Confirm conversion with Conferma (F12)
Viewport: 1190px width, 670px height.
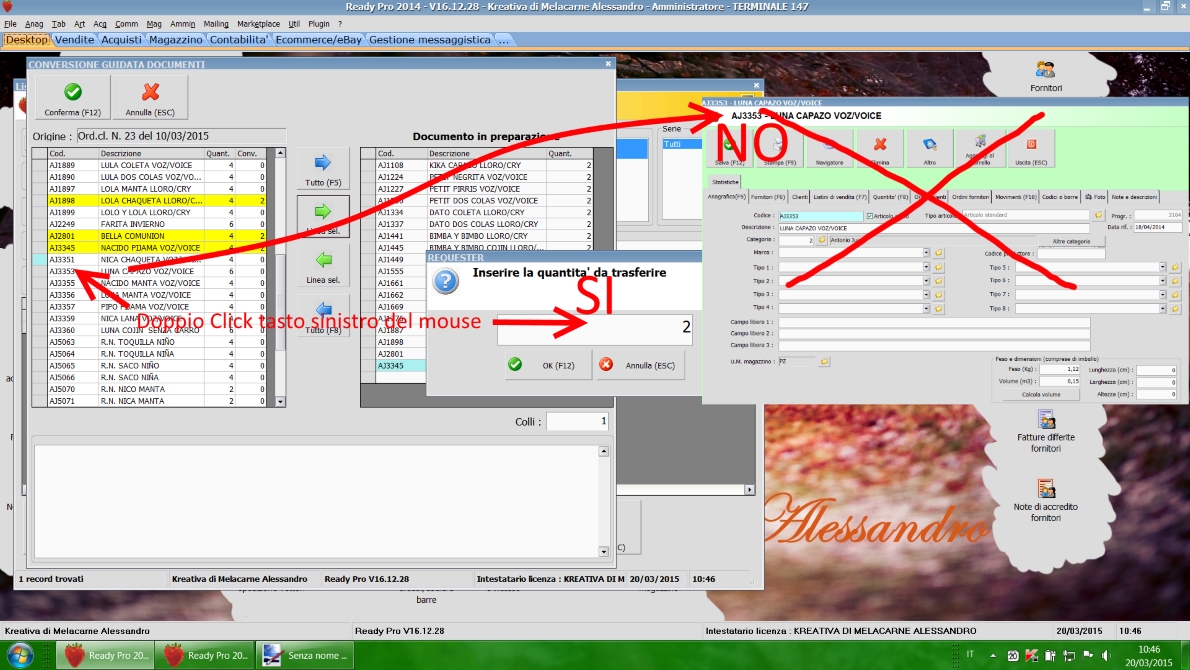click(x=73, y=98)
